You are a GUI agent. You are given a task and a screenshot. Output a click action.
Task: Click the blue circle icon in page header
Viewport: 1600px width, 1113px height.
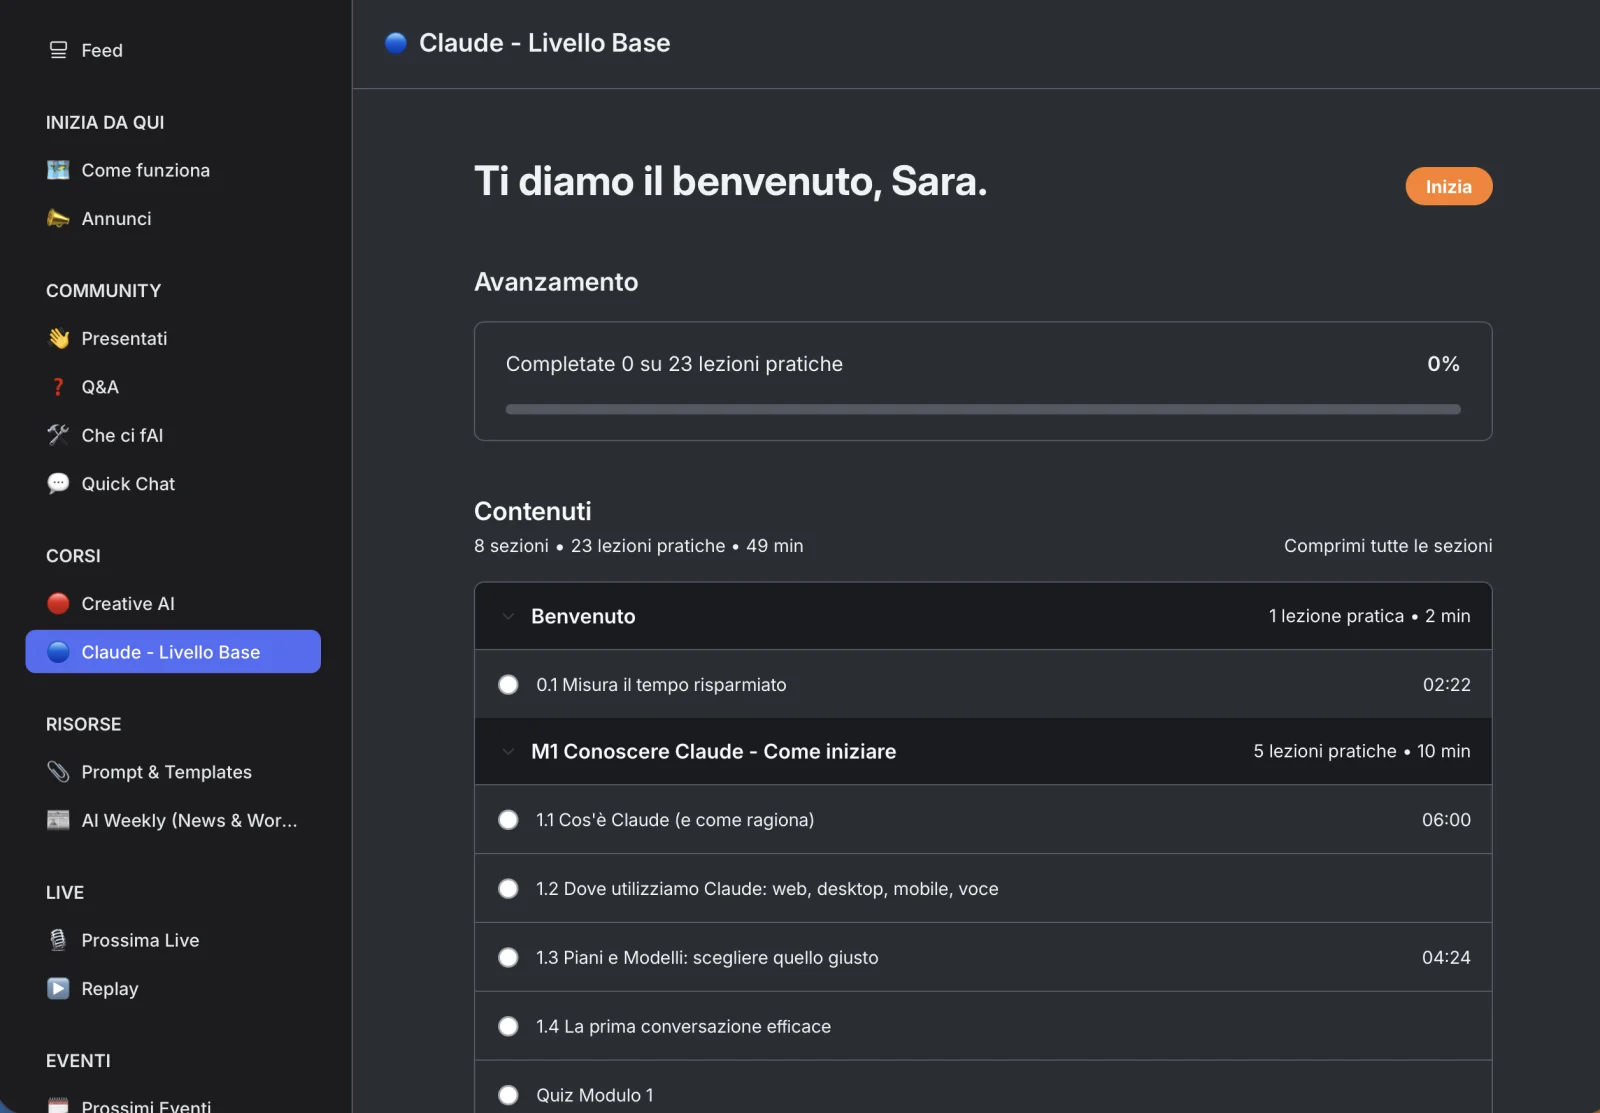pos(396,43)
